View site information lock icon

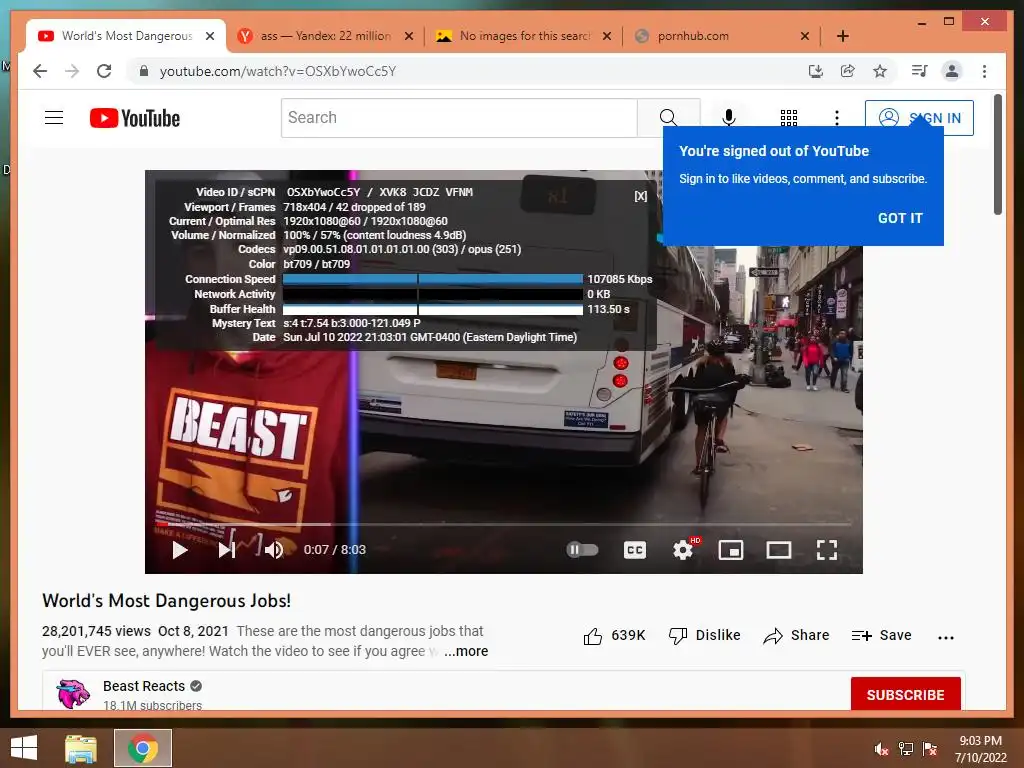tap(144, 71)
